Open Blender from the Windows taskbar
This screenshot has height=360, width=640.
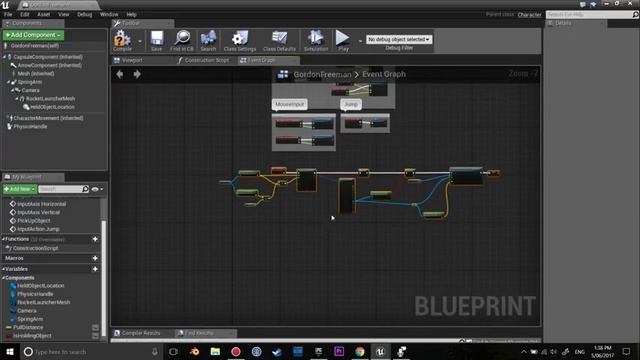(x=194, y=351)
